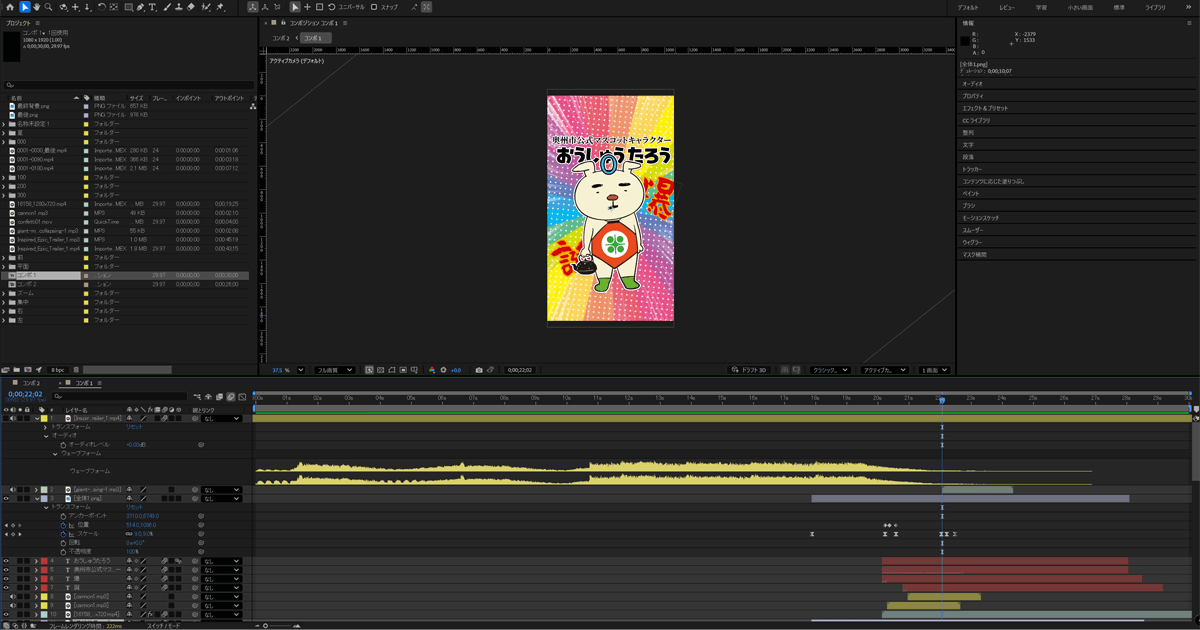The height and width of the screenshot is (630, 1200).
Task: Toggle the 位置 (Position) stopwatch
Action: tap(62, 525)
